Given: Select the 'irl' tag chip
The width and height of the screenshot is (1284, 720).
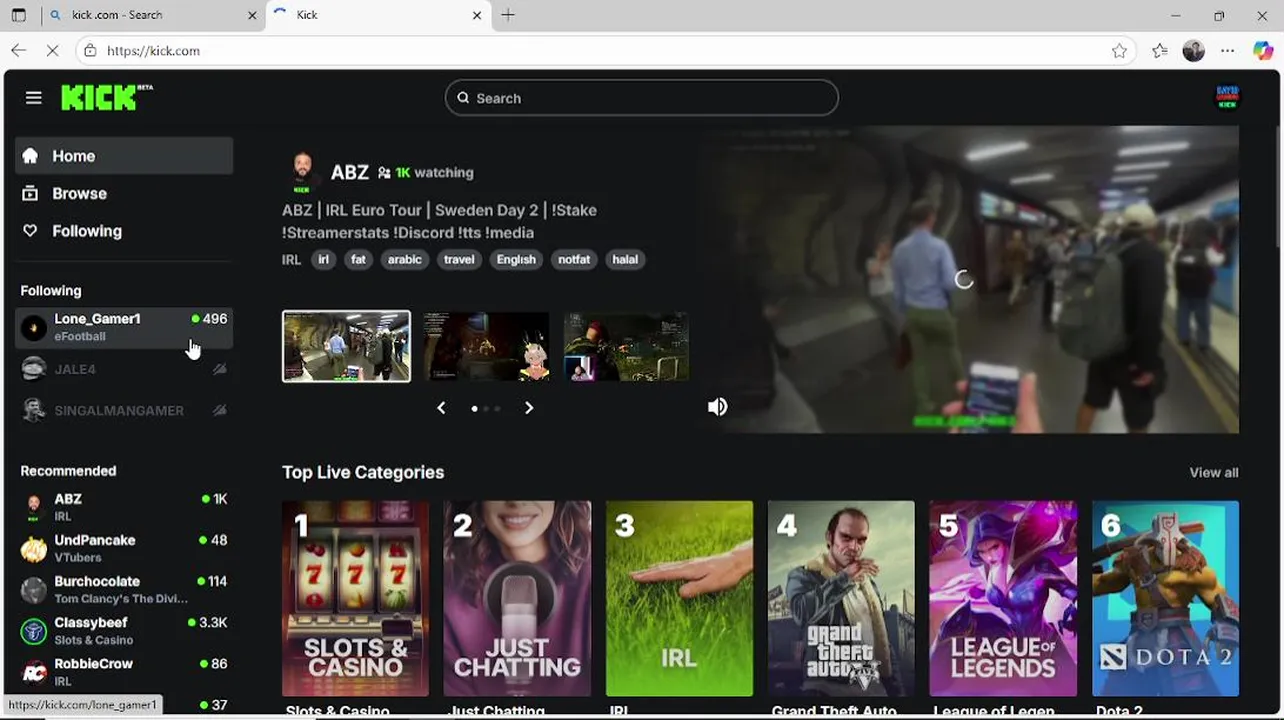Looking at the screenshot, I should coord(323,260).
